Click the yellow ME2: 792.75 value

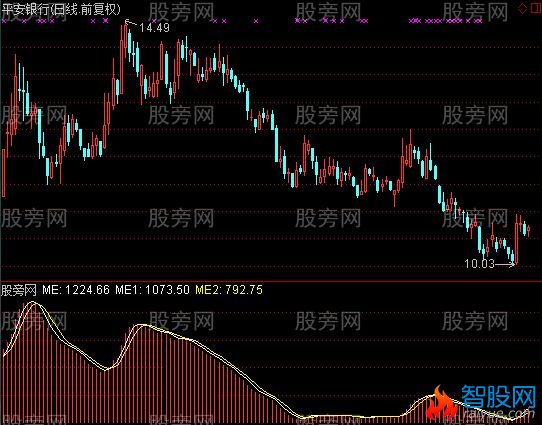[x=229, y=290]
